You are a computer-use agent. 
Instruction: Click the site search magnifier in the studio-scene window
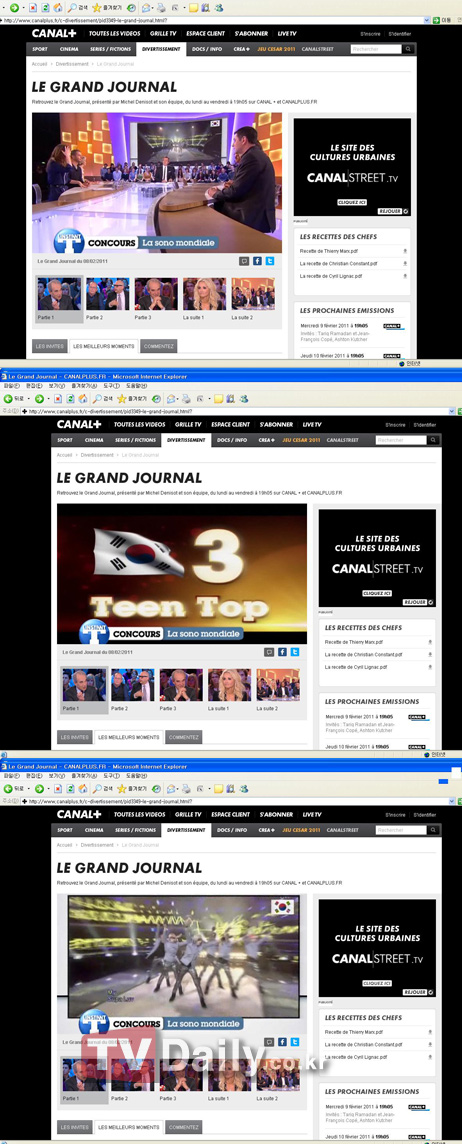(408, 49)
